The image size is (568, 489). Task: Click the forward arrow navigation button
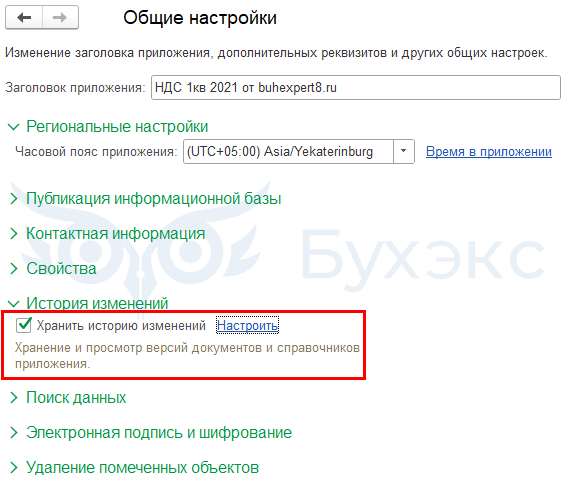pos(60,17)
